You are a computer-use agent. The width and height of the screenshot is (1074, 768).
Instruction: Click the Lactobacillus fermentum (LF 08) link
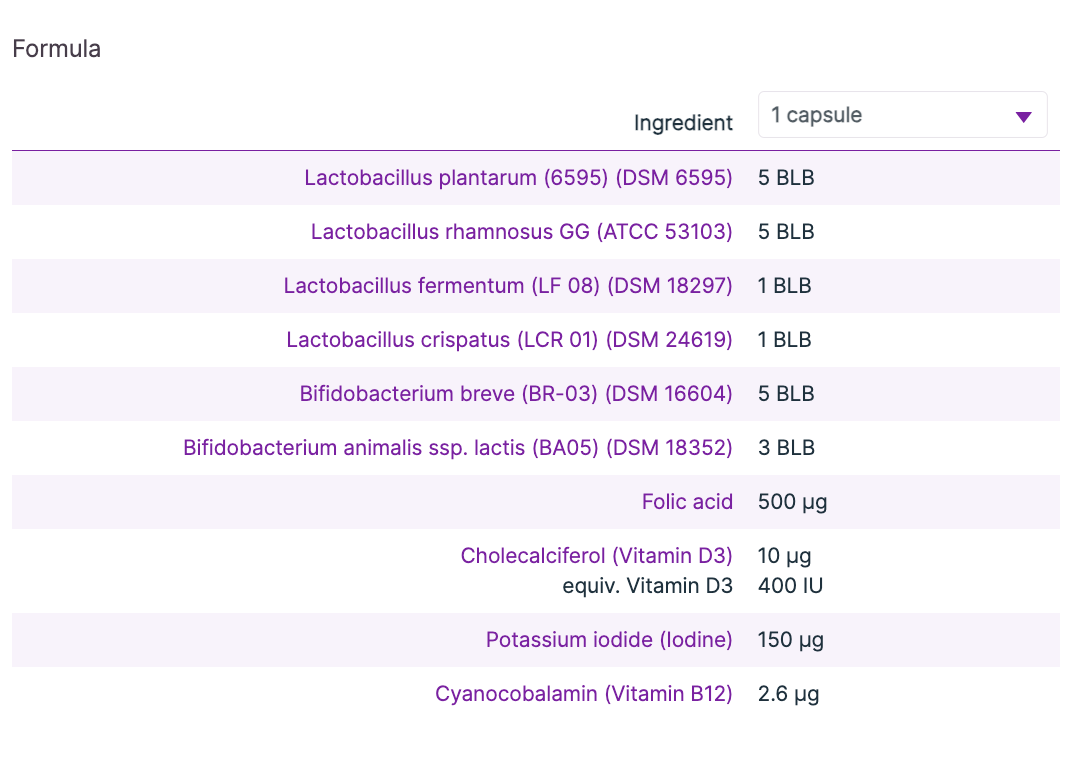click(x=508, y=286)
